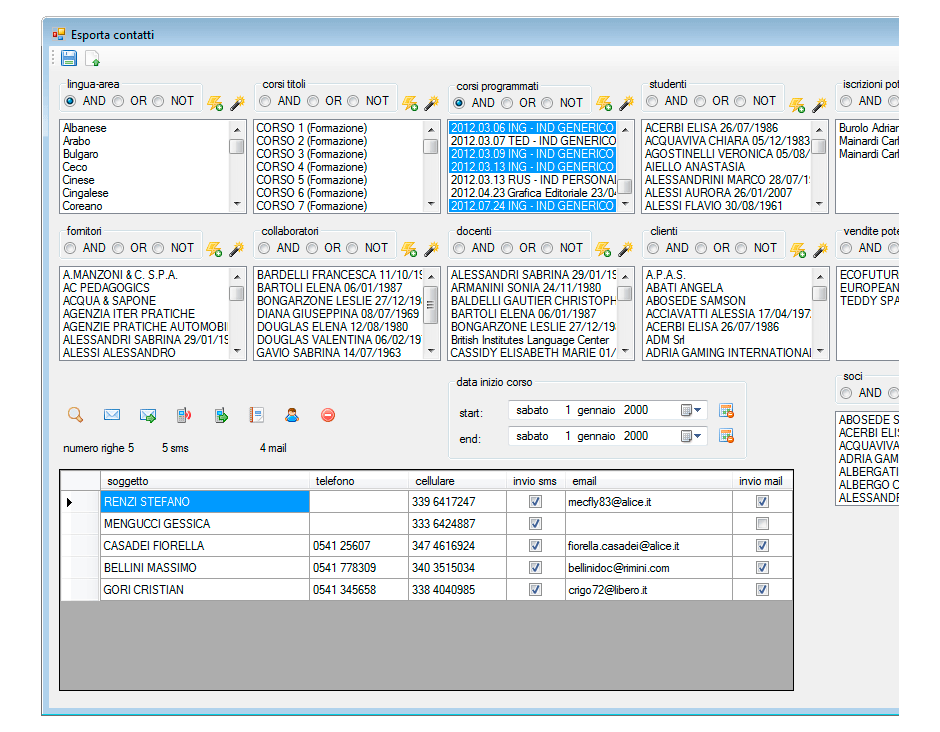Viewport: 940px width, 732px height.
Task: Click the person contact icon
Action: tap(292, 415)
